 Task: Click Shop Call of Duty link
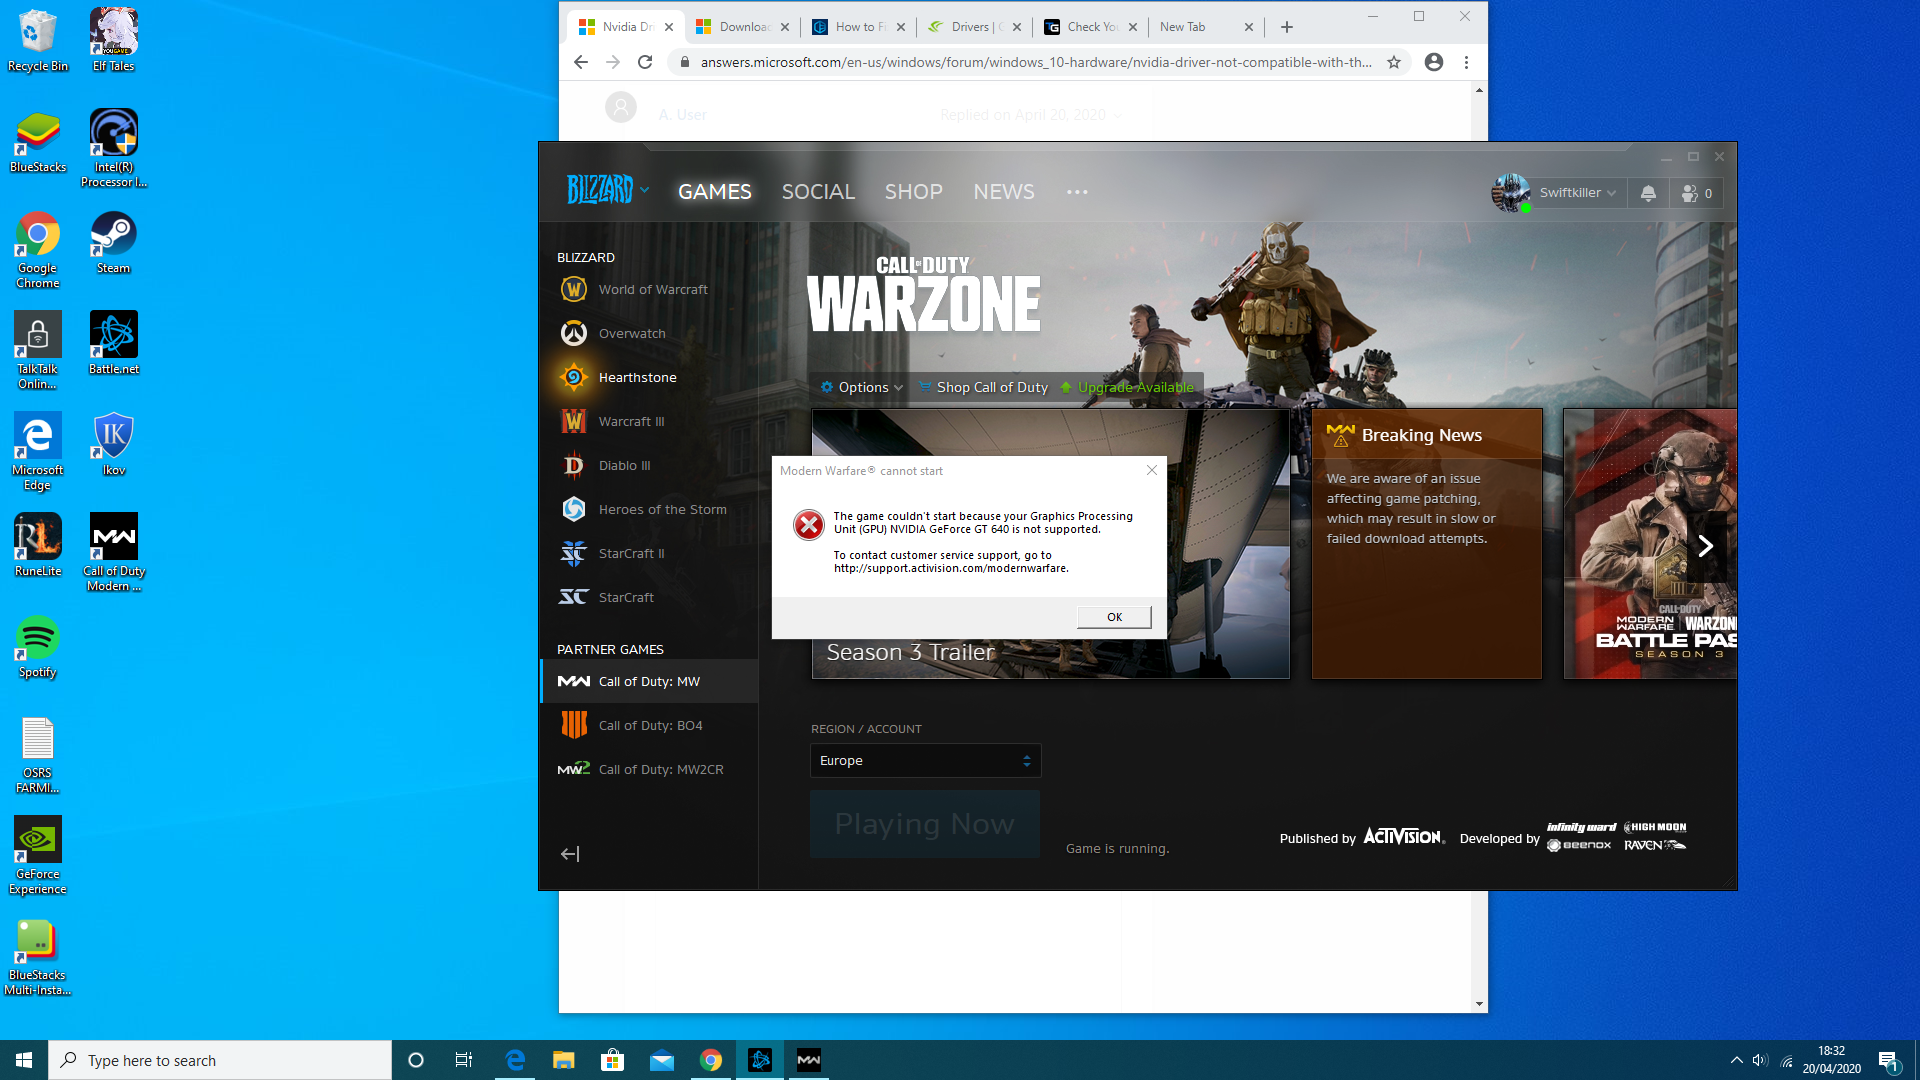click(983, 387)
